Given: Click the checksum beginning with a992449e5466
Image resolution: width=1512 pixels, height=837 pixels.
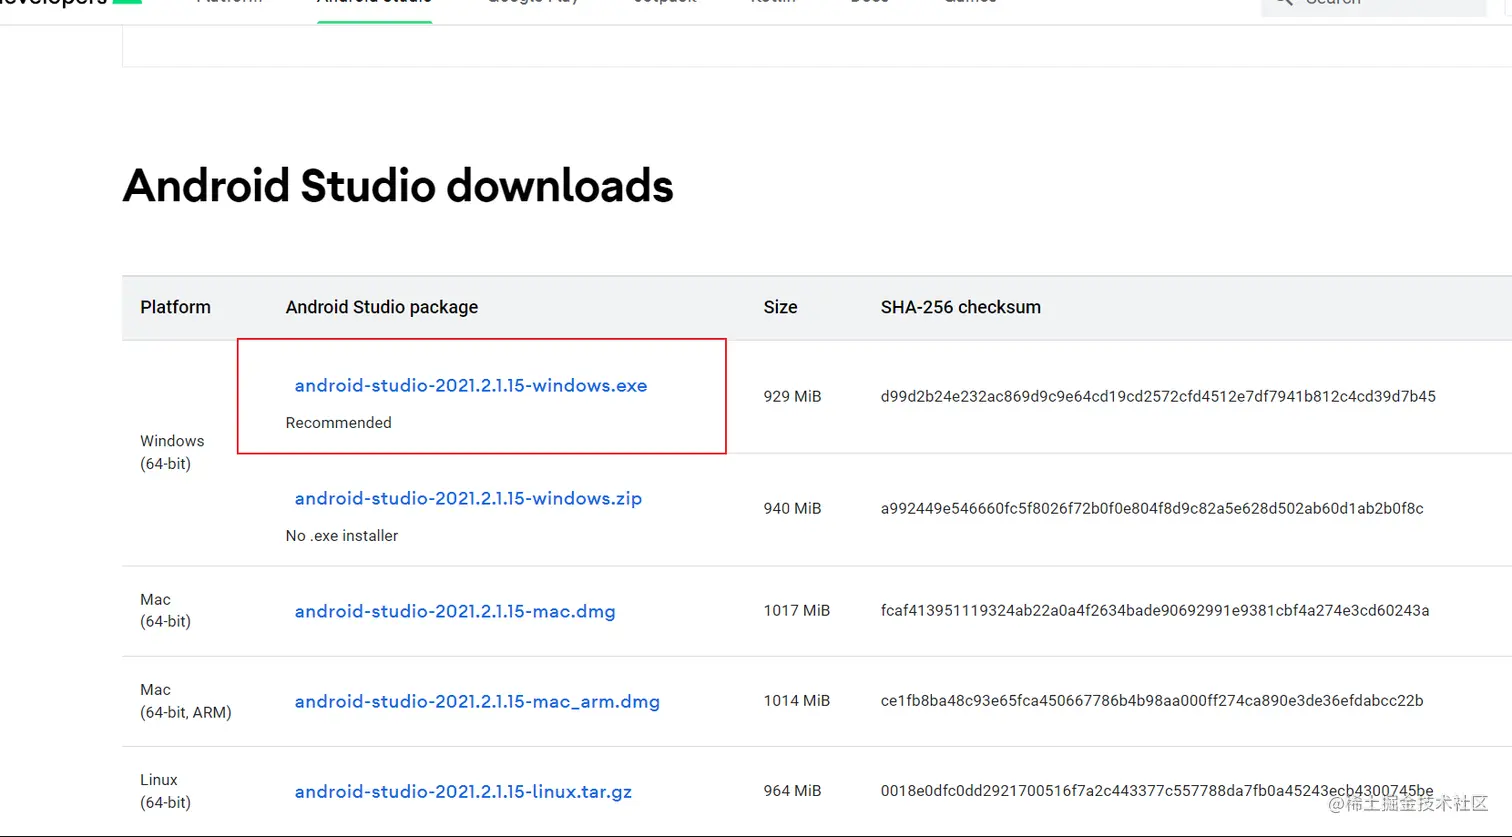Looking at the screenshot, I should [x=1152, y=509].
